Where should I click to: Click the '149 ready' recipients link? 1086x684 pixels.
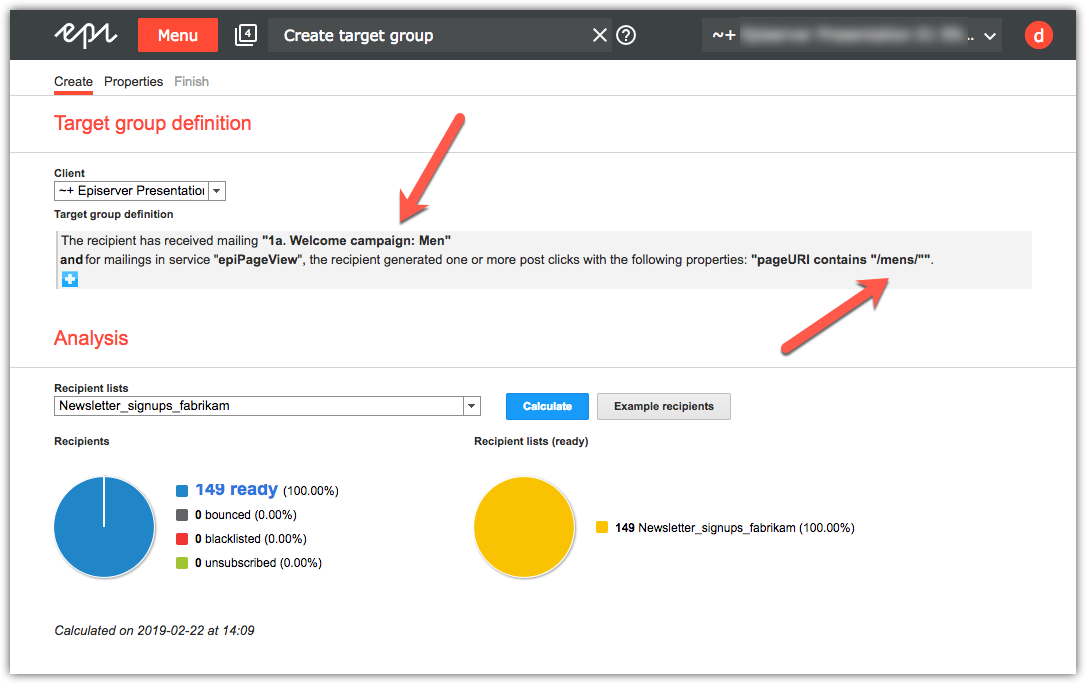[236, 490]
